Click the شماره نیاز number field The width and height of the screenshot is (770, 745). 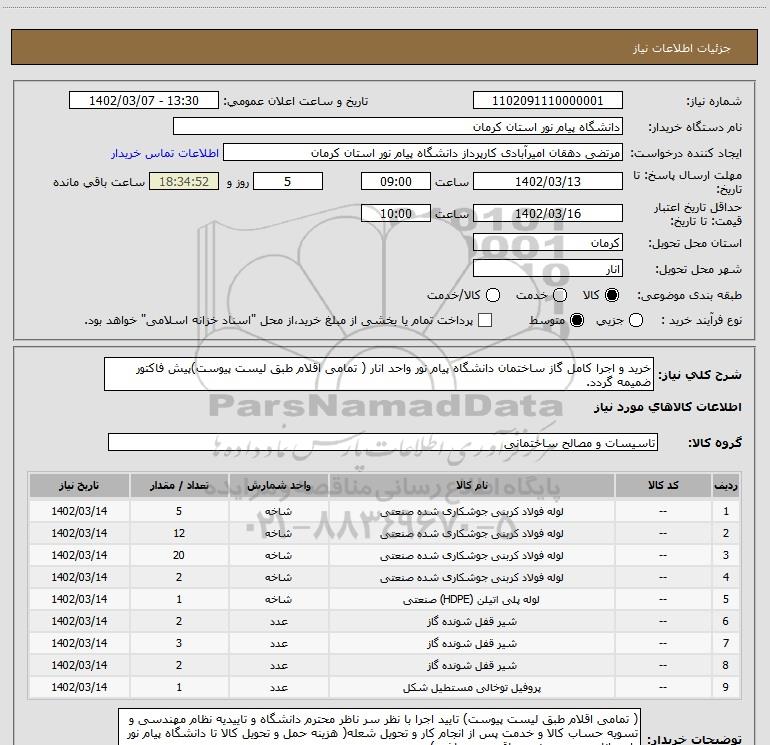tap(547, 101)
